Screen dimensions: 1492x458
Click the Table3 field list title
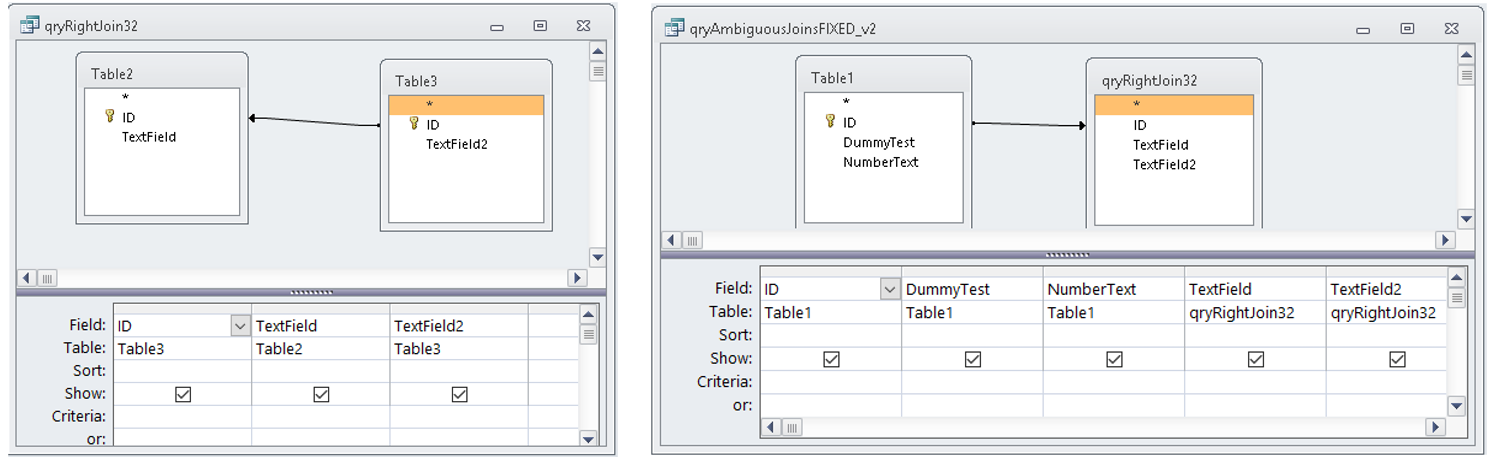pyautogui.click(x=416, y=81)
